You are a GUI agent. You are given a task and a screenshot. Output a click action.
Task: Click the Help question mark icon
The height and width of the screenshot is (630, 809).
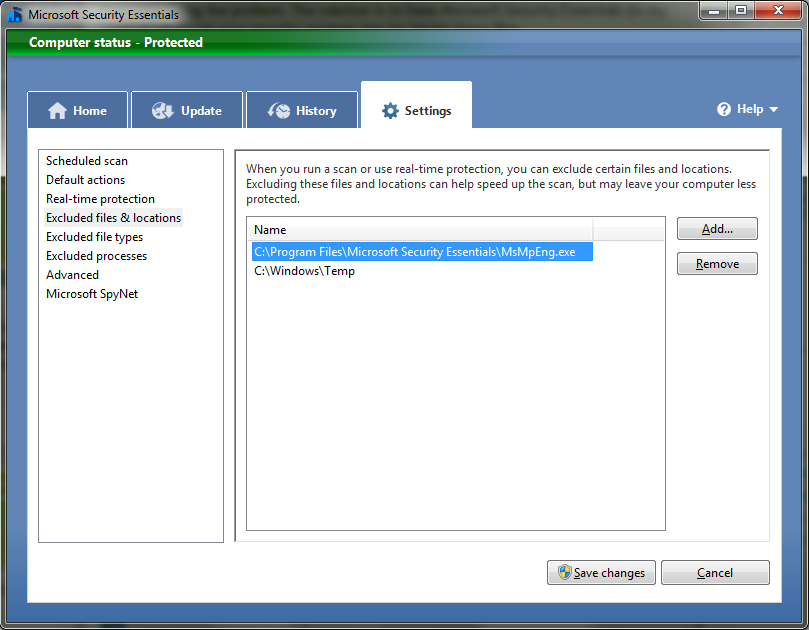724,109
